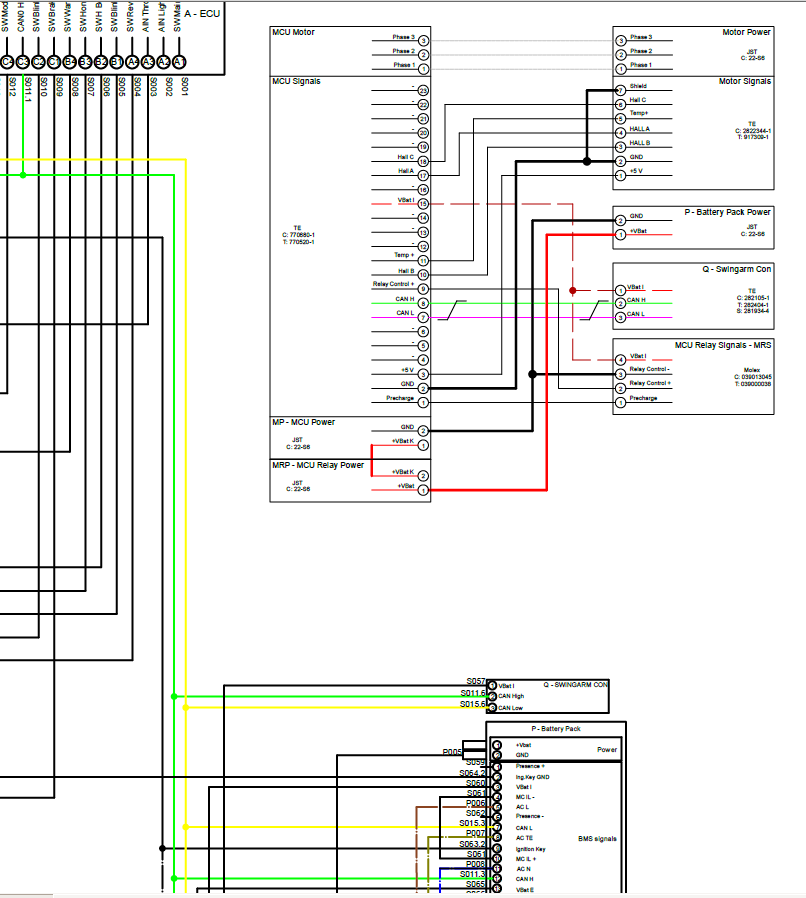Click pin 23 of the MCU Signals connector
Viewport: 806px width, 898px height.
(423, 104)
